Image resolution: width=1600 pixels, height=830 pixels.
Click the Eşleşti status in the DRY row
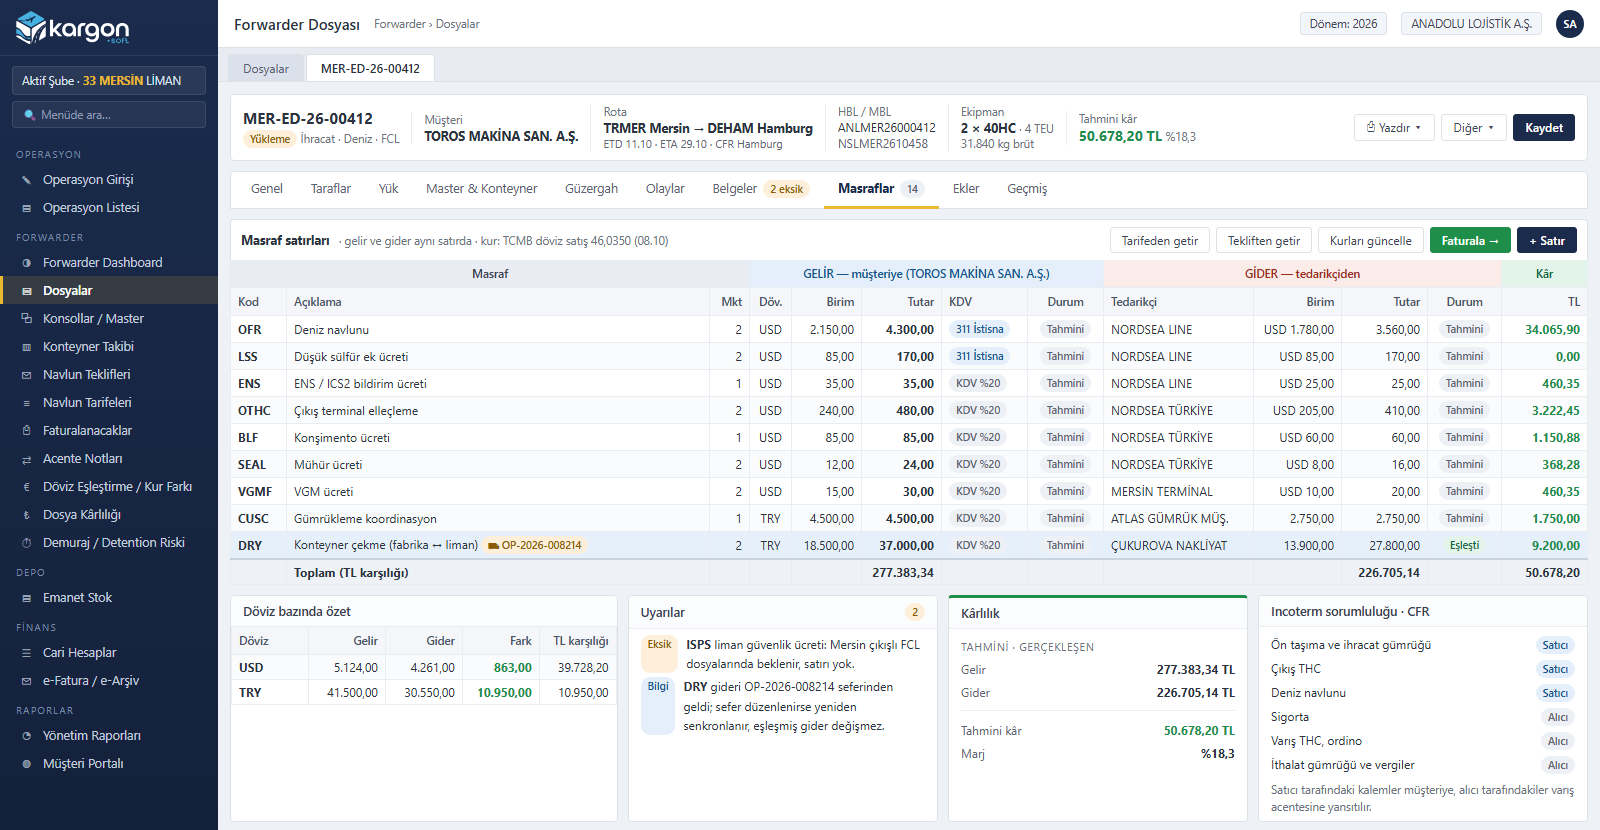click(x=1464, y=546)
